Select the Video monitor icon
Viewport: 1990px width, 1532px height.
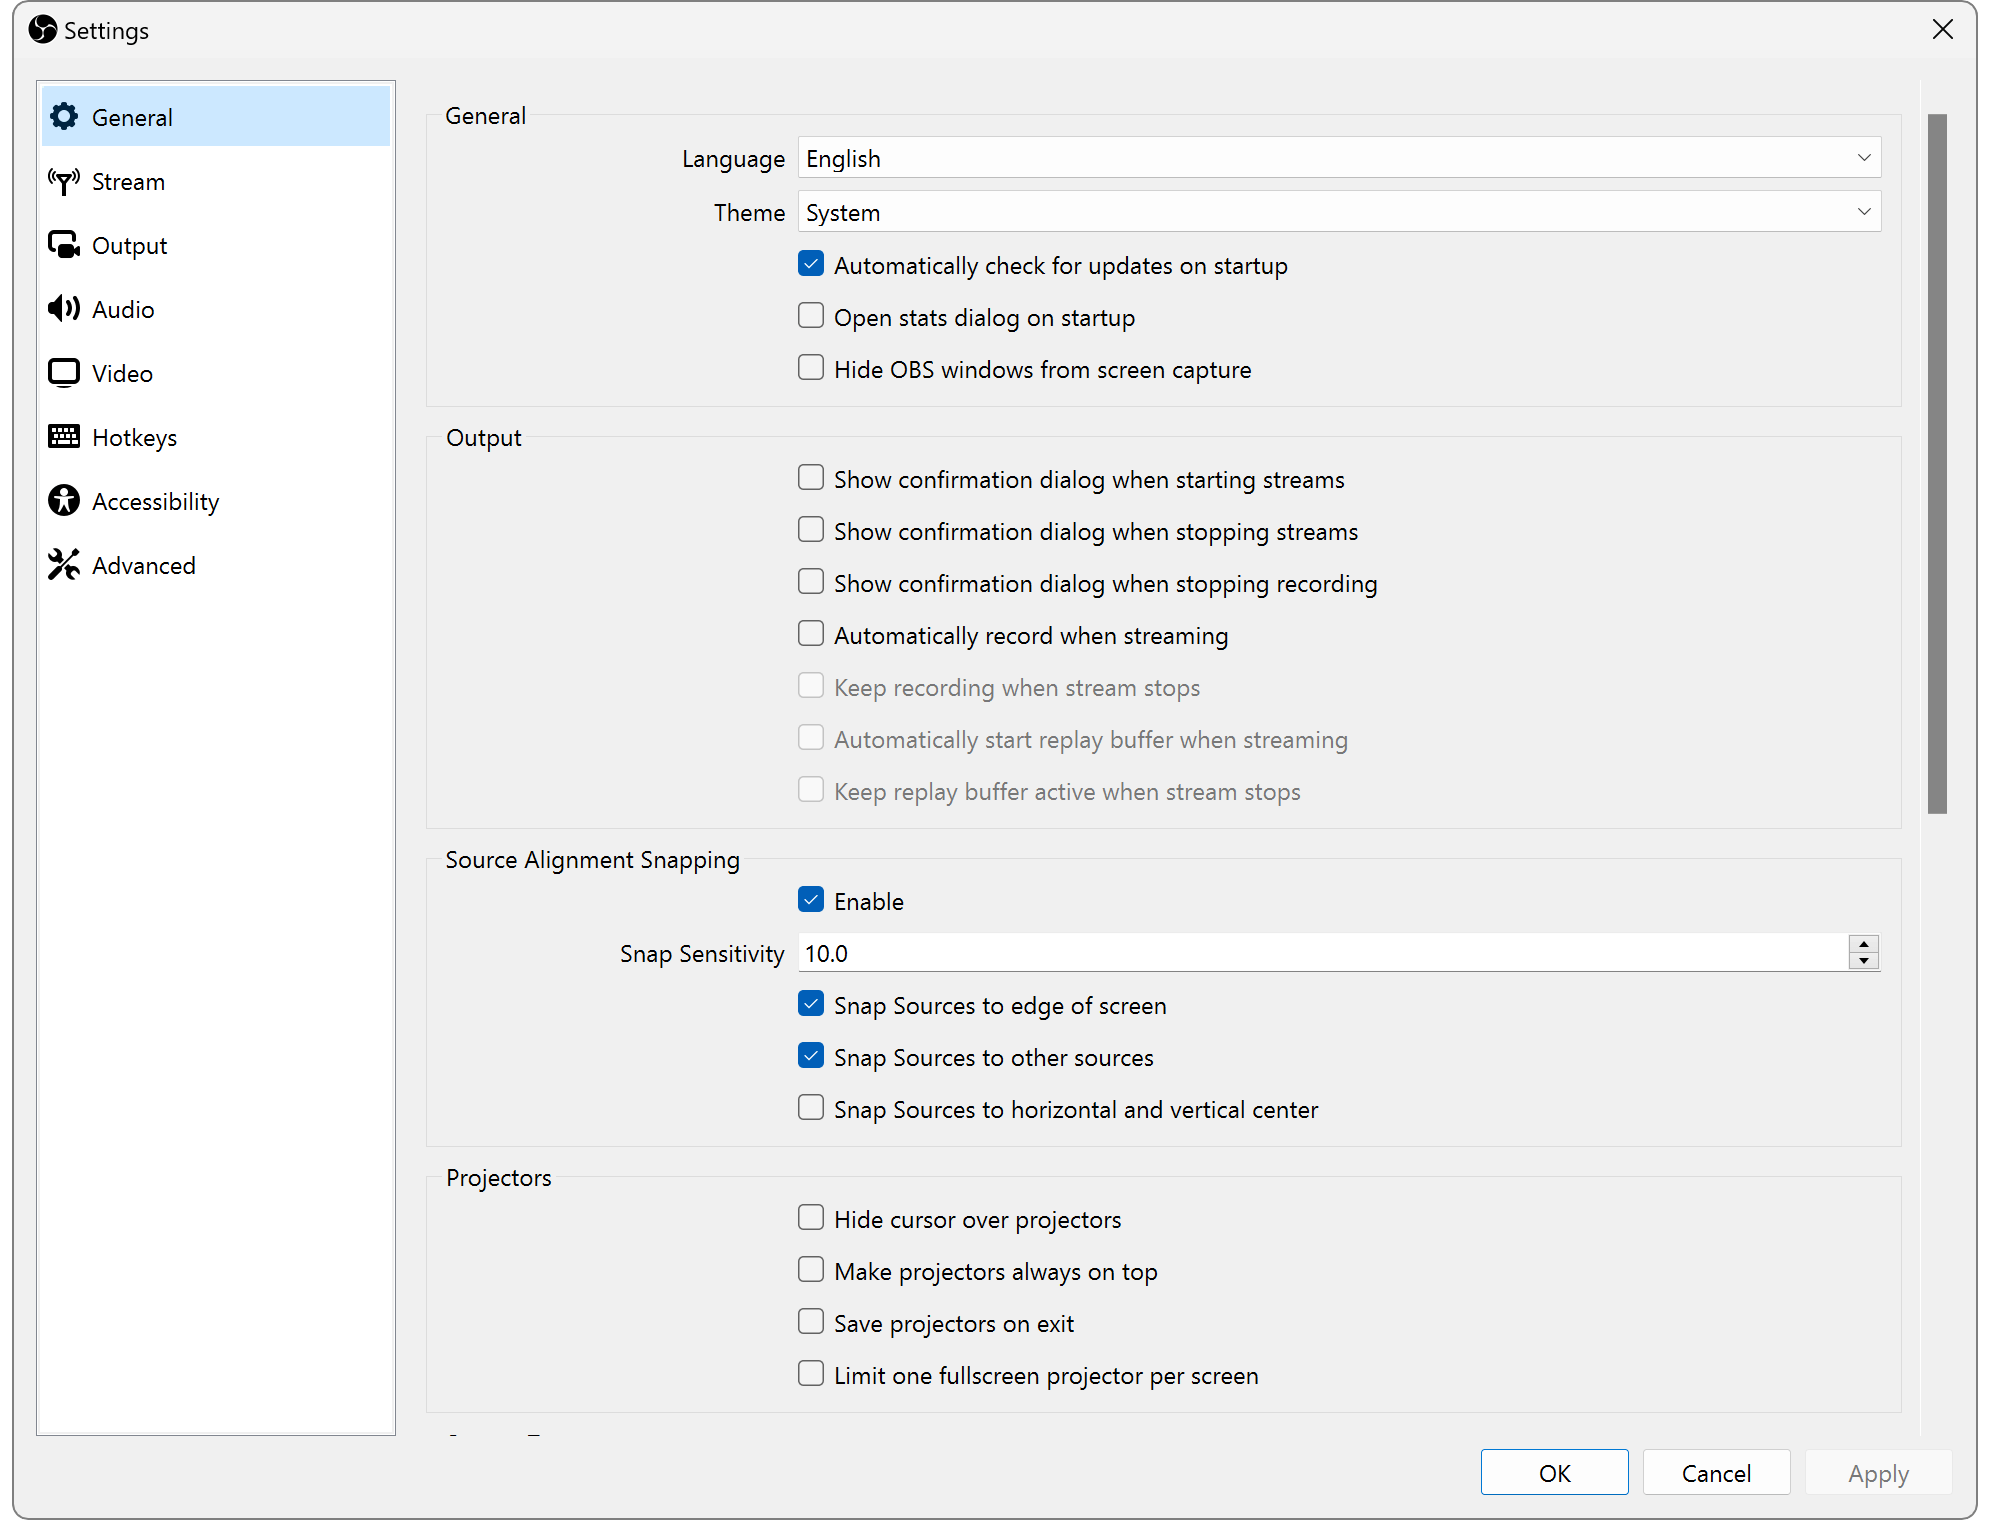click(64, 372)
